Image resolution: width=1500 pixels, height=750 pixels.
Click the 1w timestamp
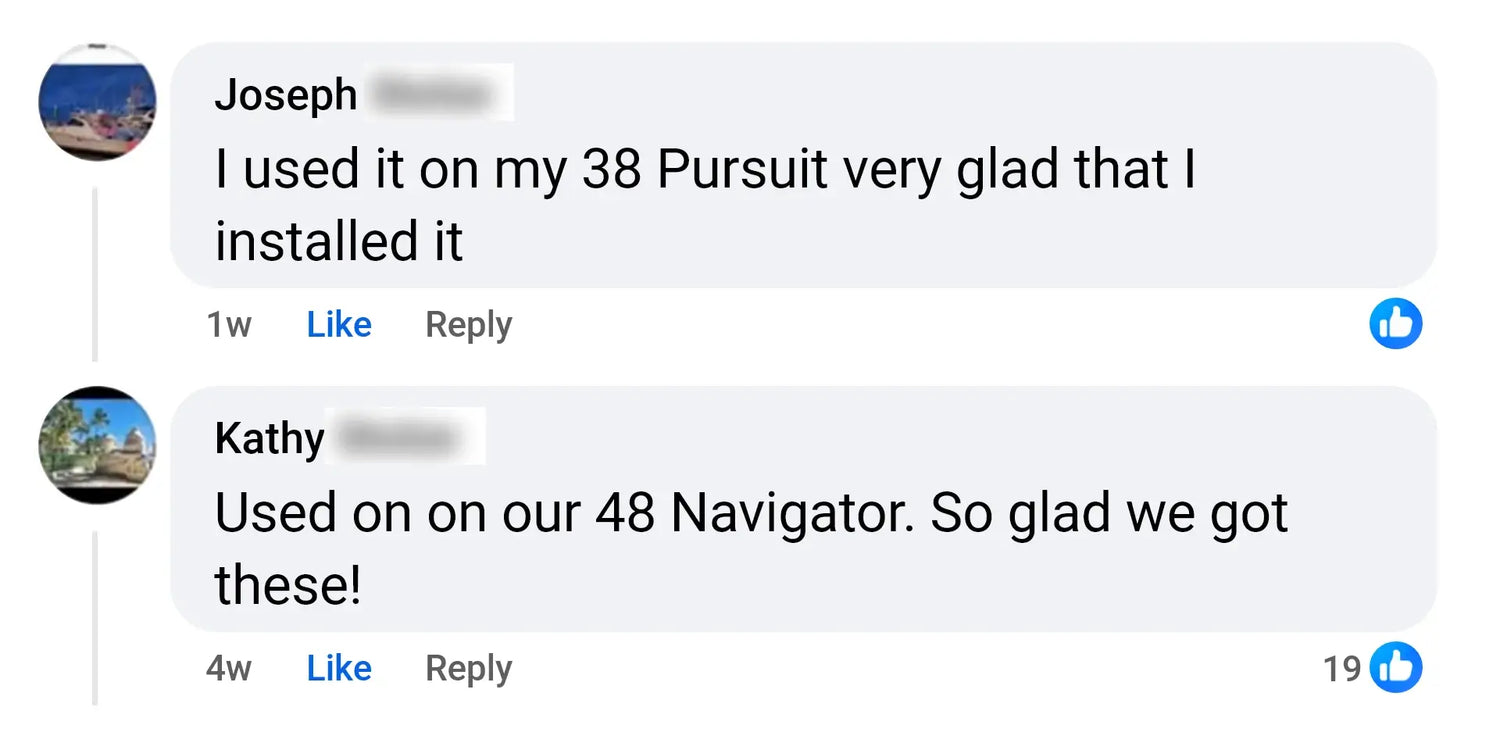[x=228, y=325]
